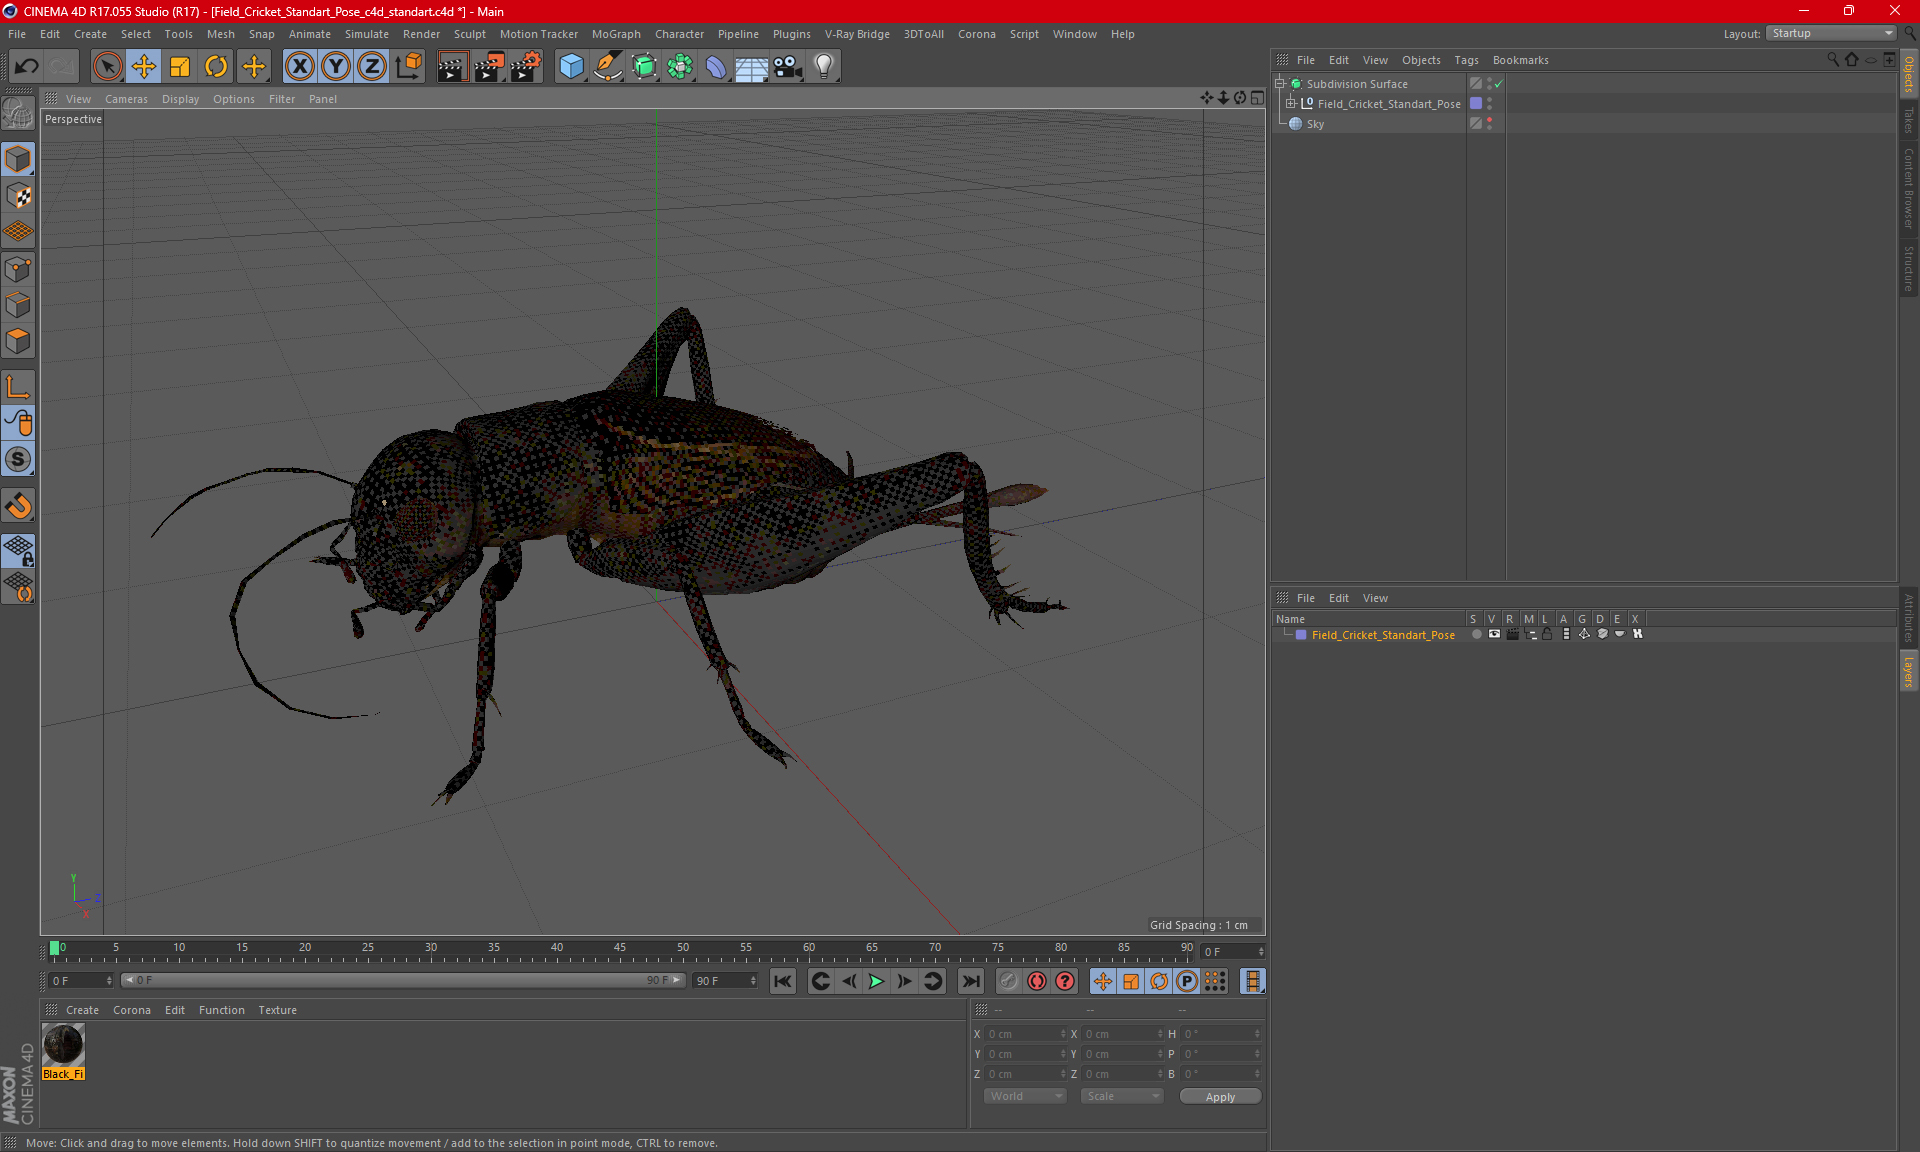Image resolution: width=1920 pixels, height=1152 pixels.
Task: Select the Black_Fi material thumbnail
Action: point(63,1045)
